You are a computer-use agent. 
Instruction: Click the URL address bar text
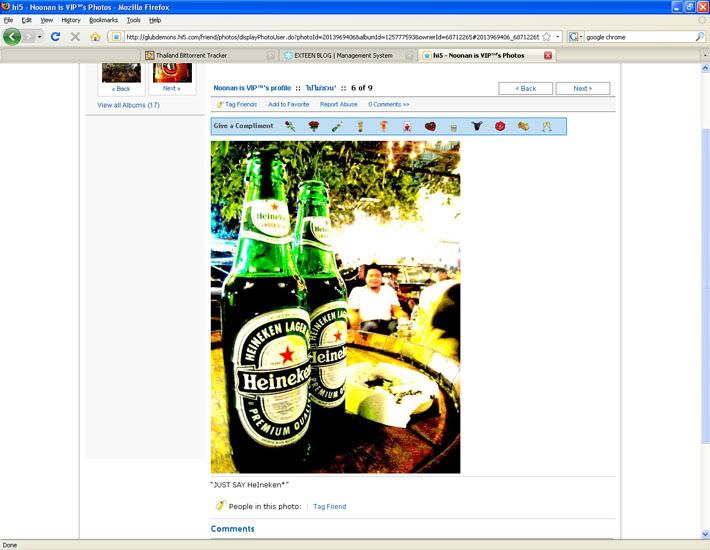click(x=332, y=37)
